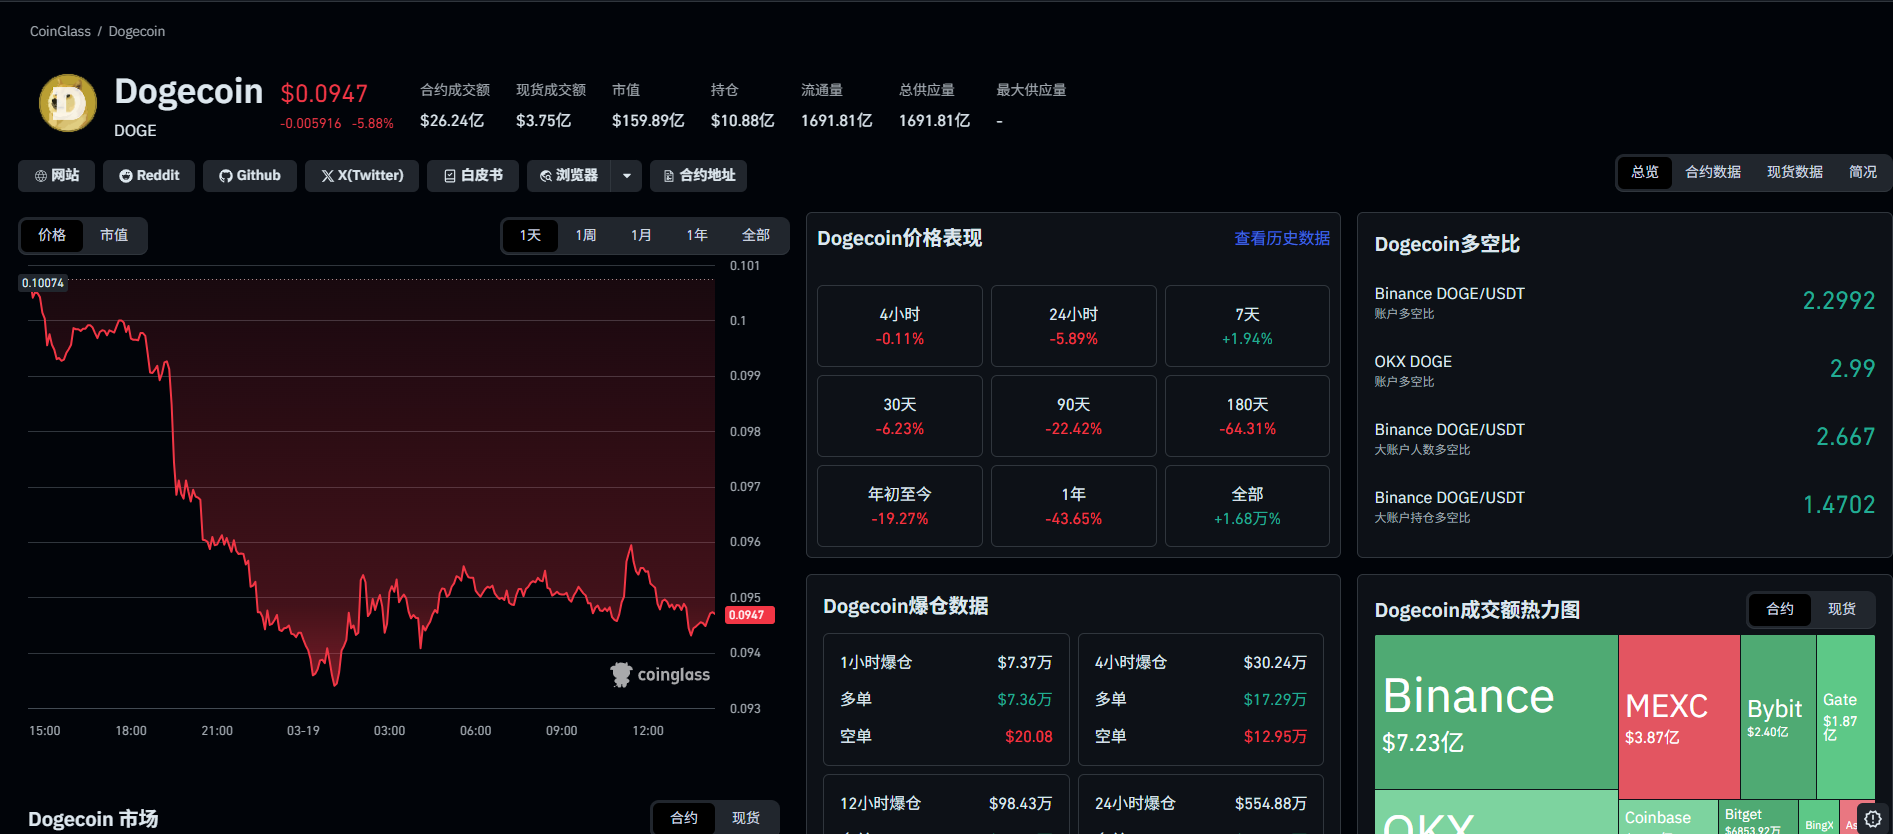Screen dimensions: 1893x834
Task: Click the Binance tile in volume heatmap
Action: click(1495, 712)
